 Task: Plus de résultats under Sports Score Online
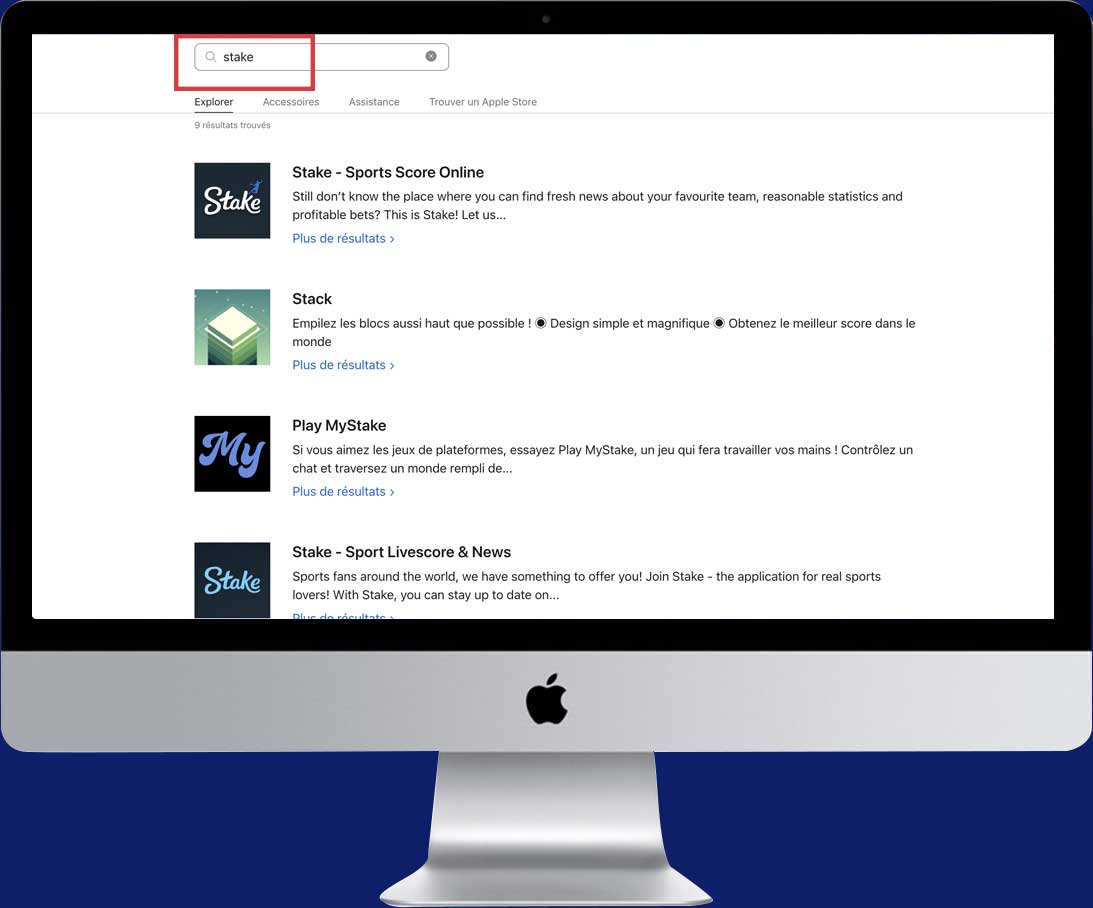[343, 238]
